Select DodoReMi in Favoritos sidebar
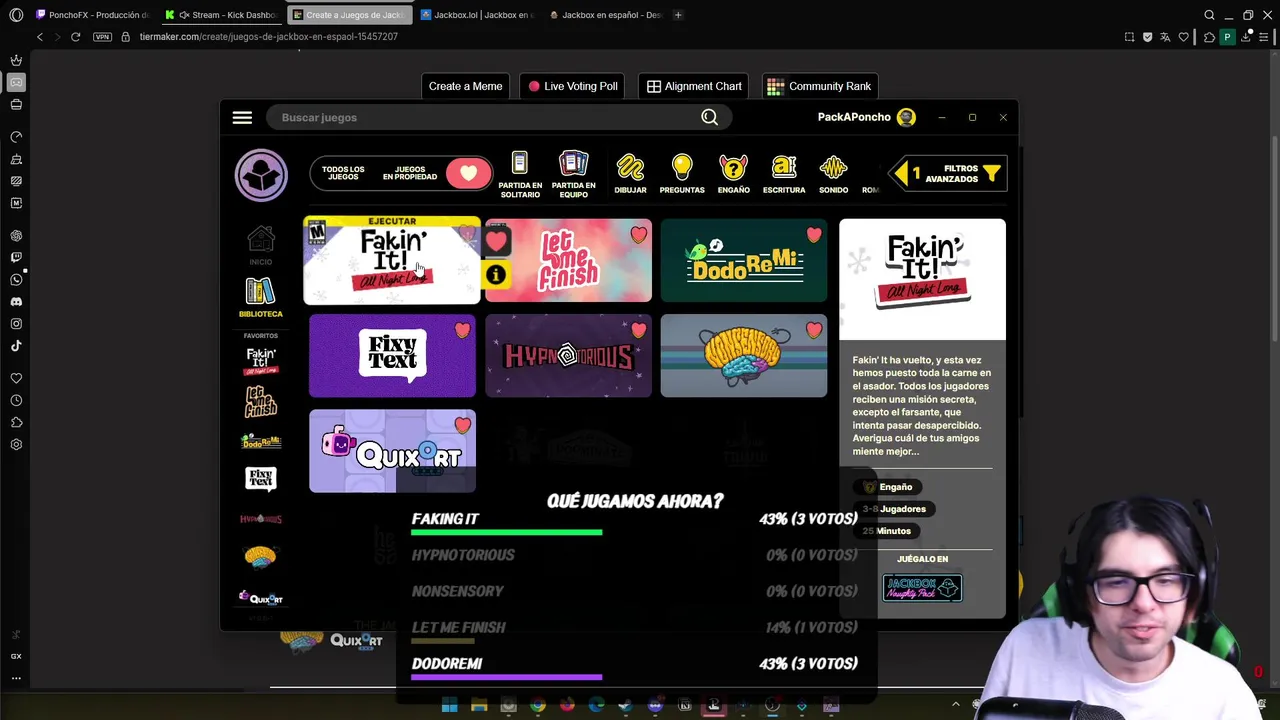This screenshot has width=1280, height=720. (x=261, y=440)
